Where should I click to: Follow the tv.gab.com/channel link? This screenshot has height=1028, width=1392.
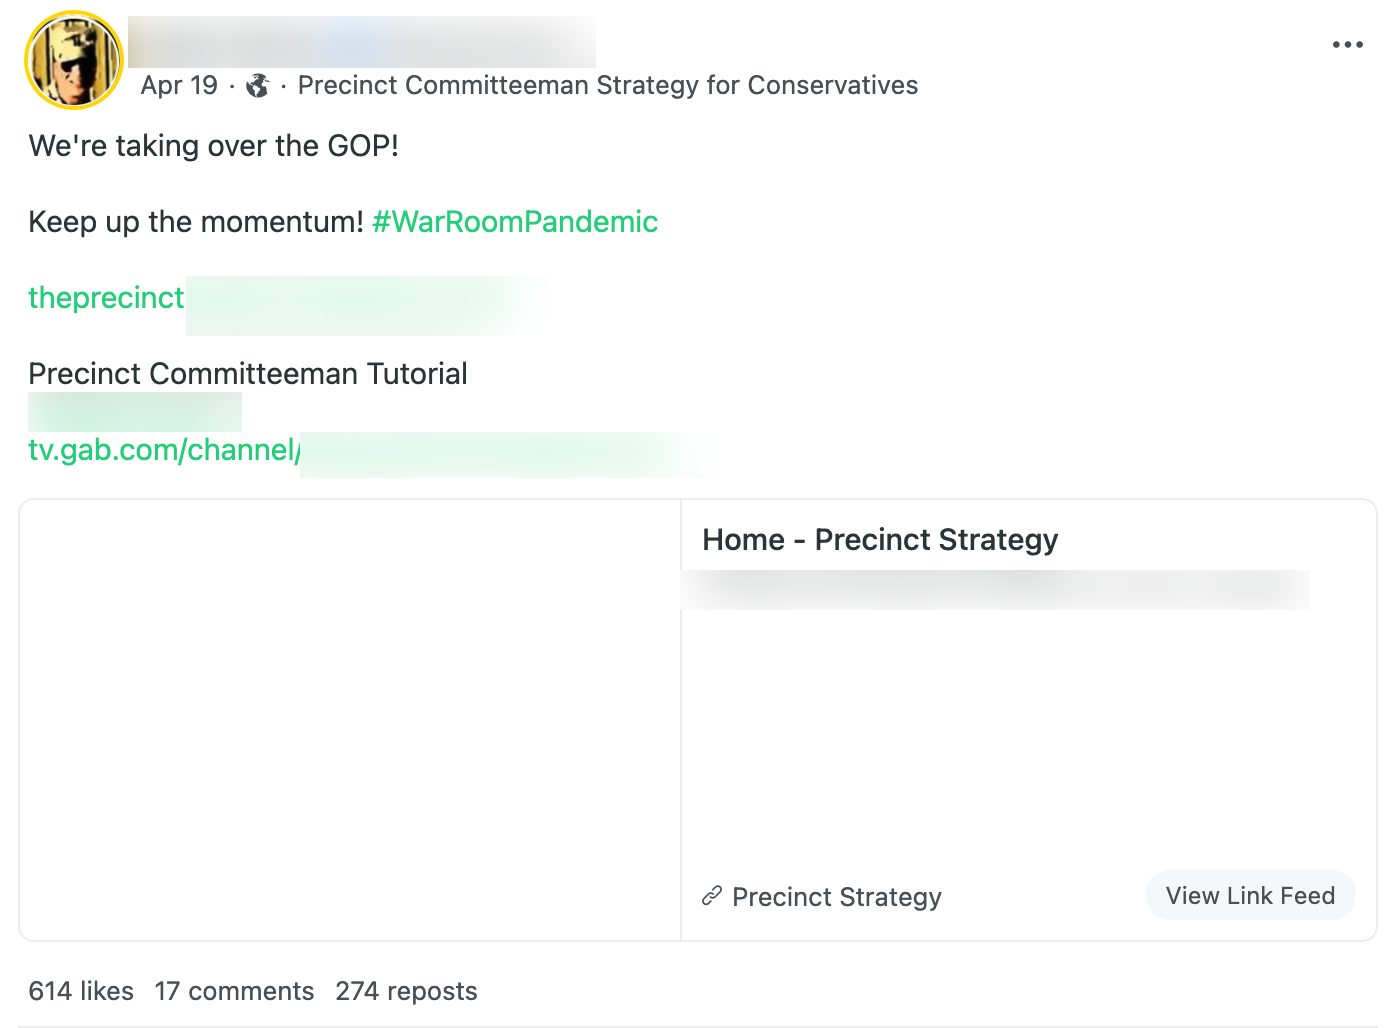pos(163,450)
